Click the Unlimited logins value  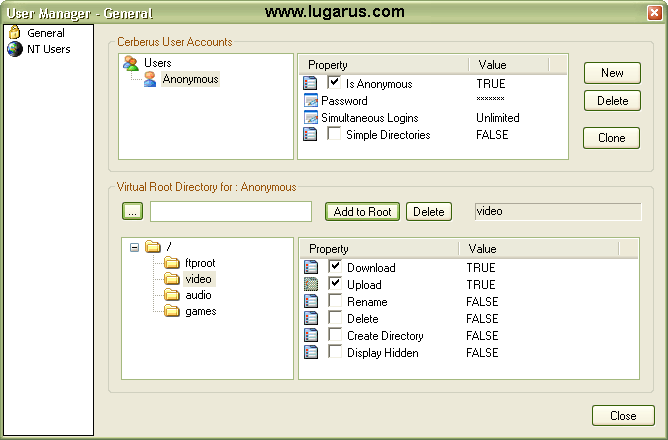point(498,118)
